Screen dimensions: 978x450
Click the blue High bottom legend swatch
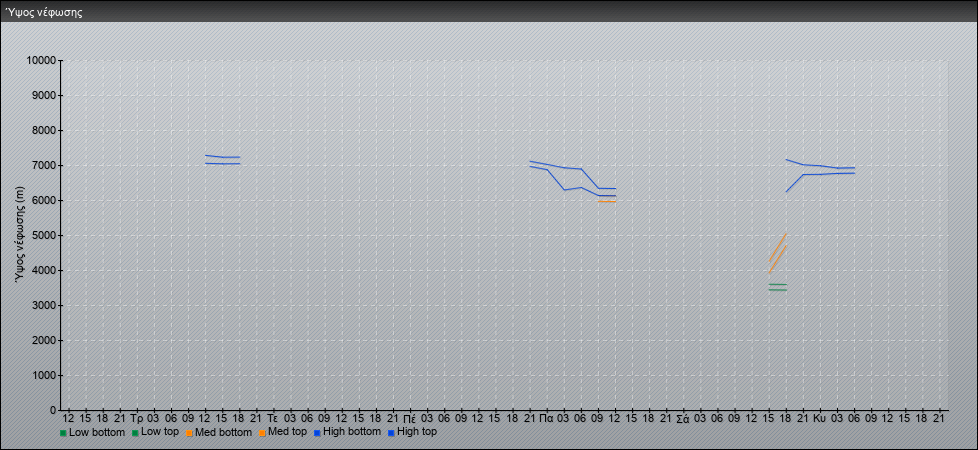point(317,433)
